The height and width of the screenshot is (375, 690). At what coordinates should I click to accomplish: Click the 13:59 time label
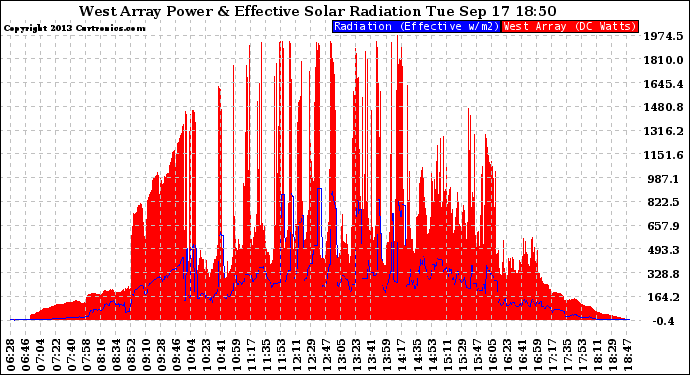386,354
